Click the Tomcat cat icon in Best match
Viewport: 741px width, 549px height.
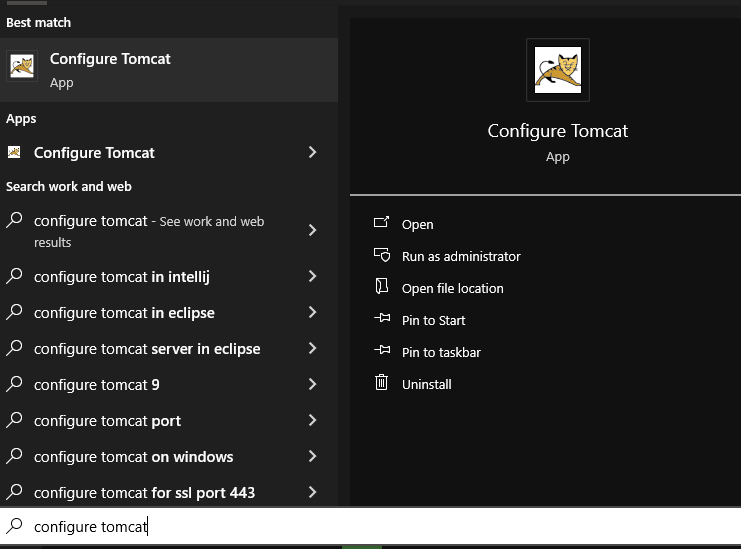(x=22, y=66)
